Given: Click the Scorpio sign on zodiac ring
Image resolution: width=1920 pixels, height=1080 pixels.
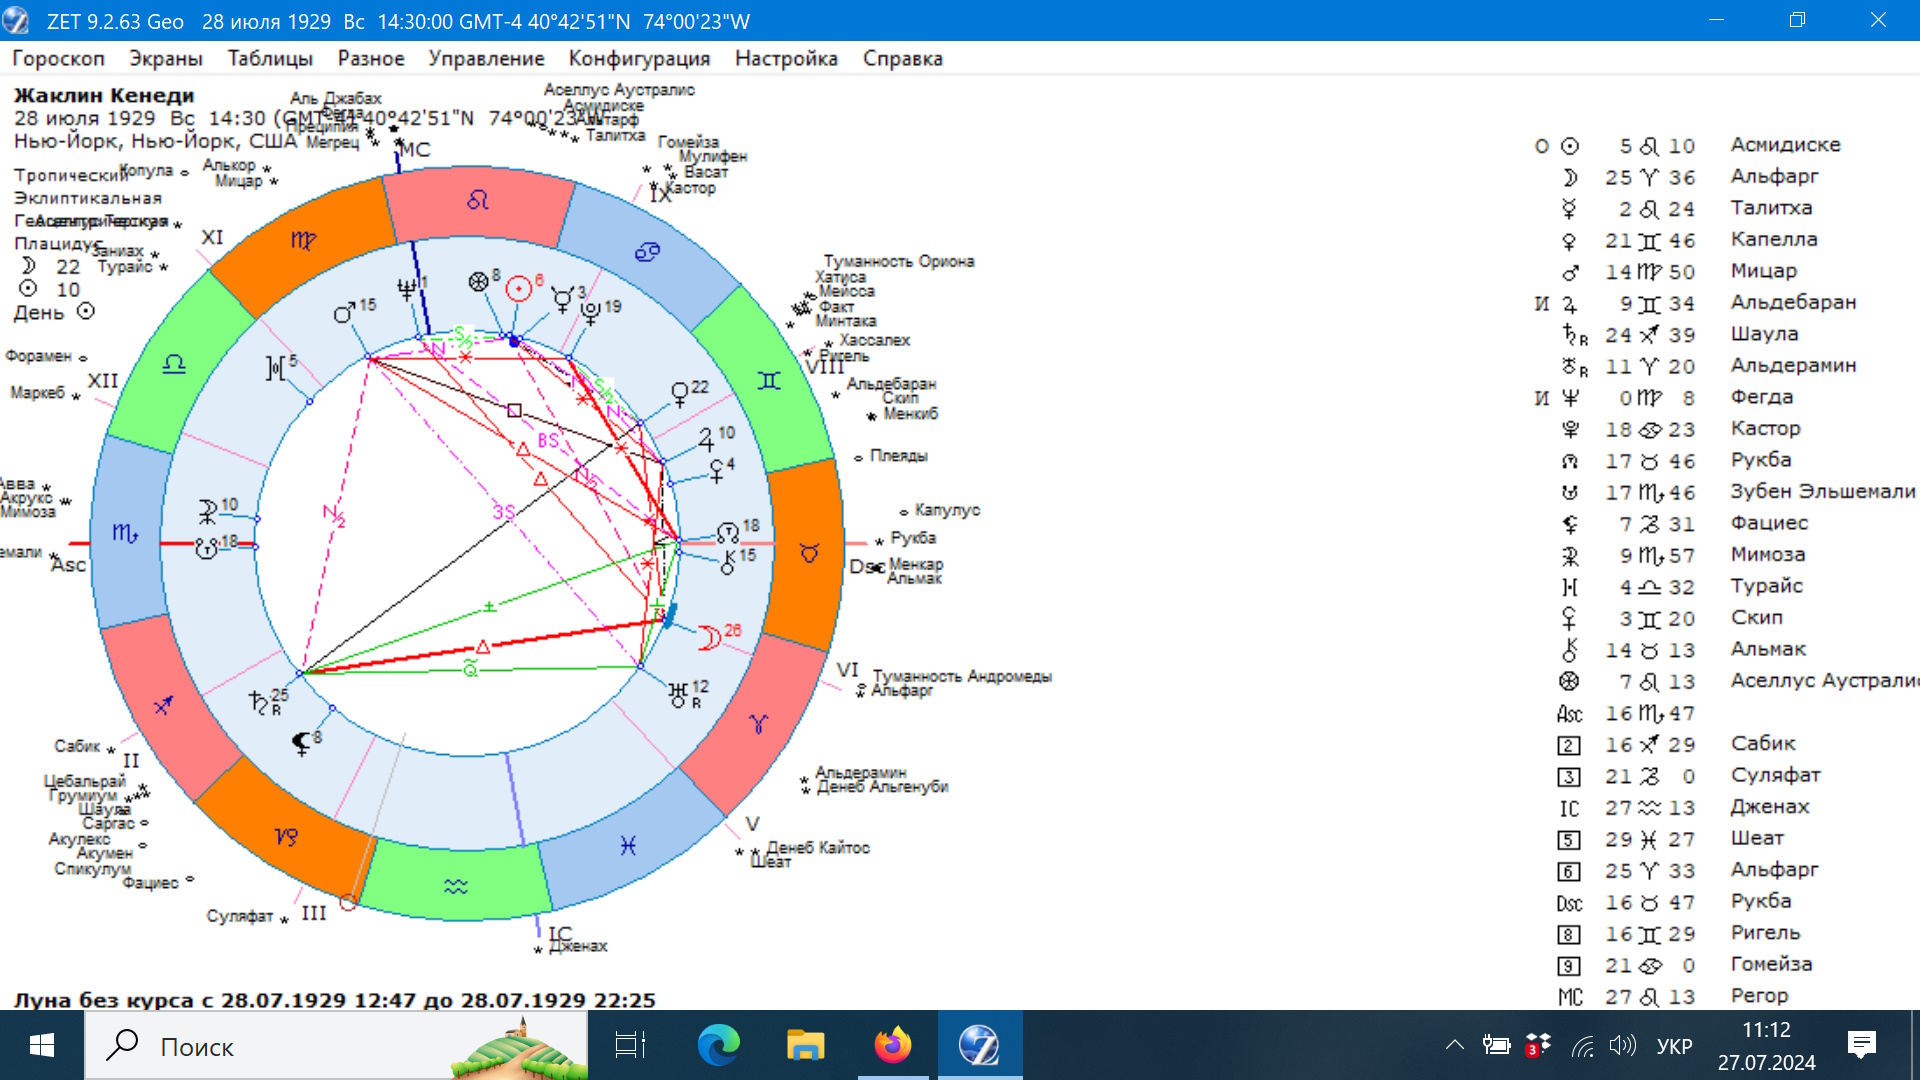Looking at the screenshot, I should click(124, 533).
